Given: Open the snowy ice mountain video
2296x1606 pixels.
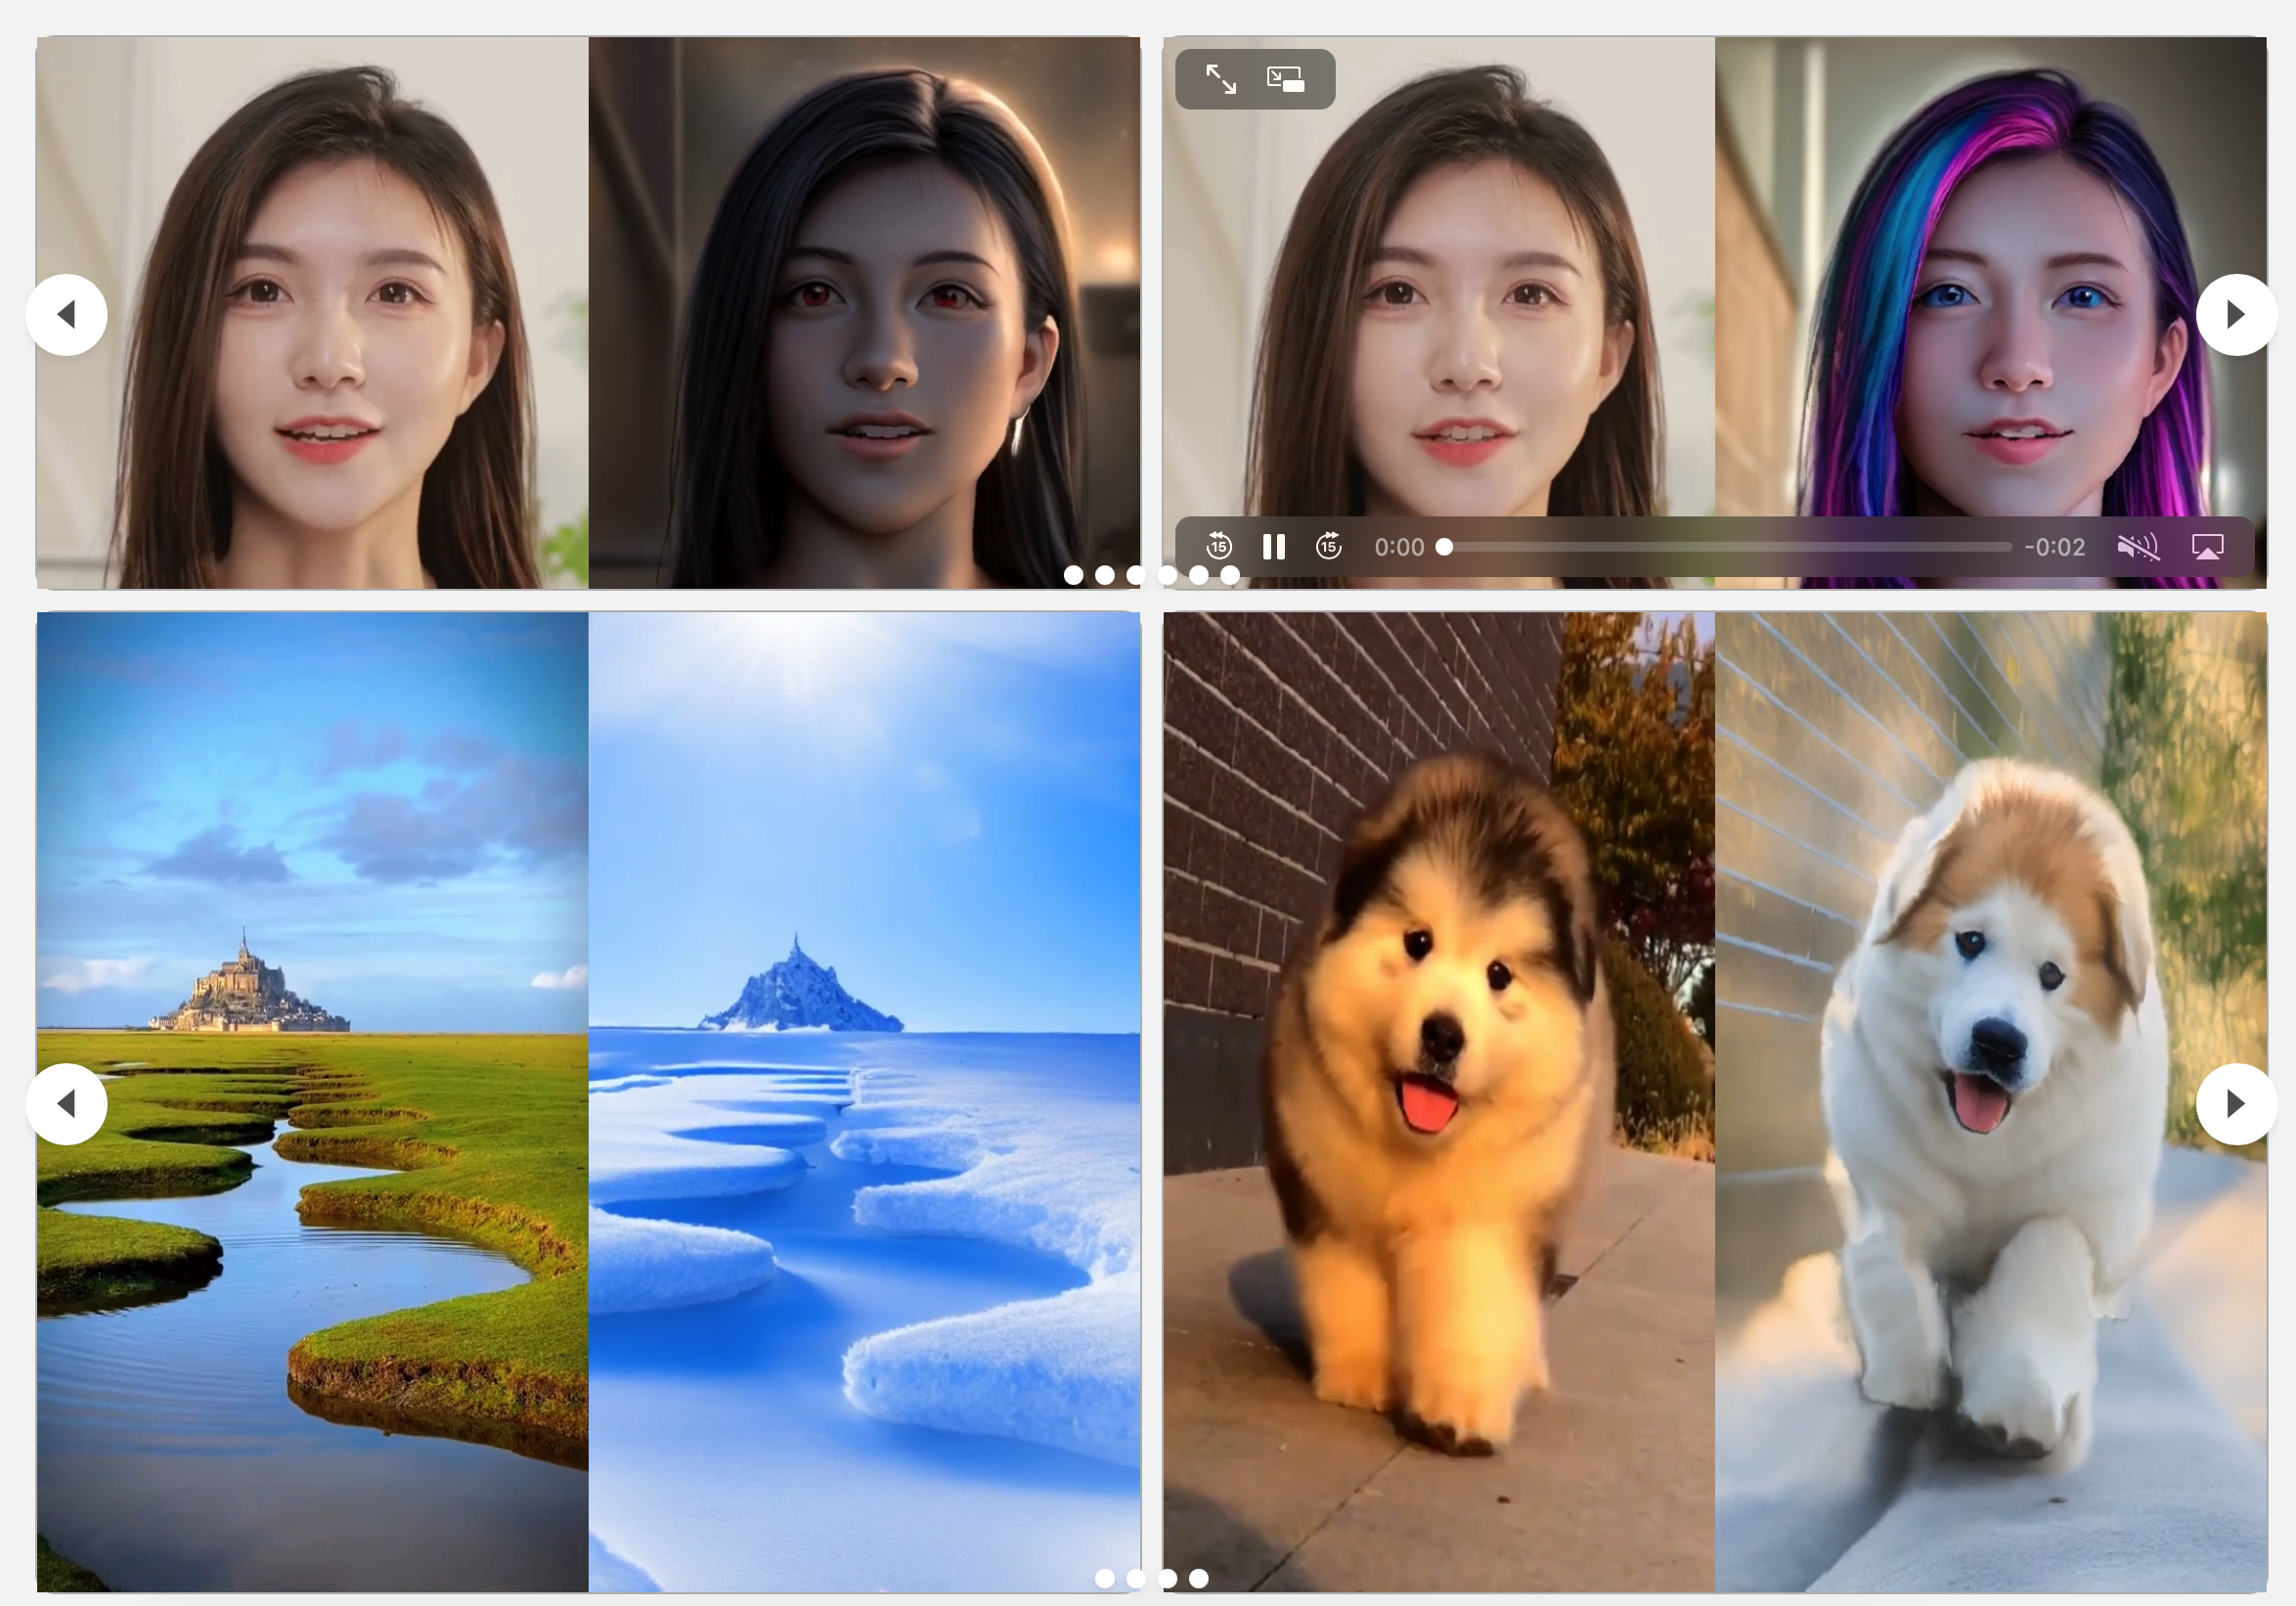Looking at the screenshot, I should pos(864,1102).
